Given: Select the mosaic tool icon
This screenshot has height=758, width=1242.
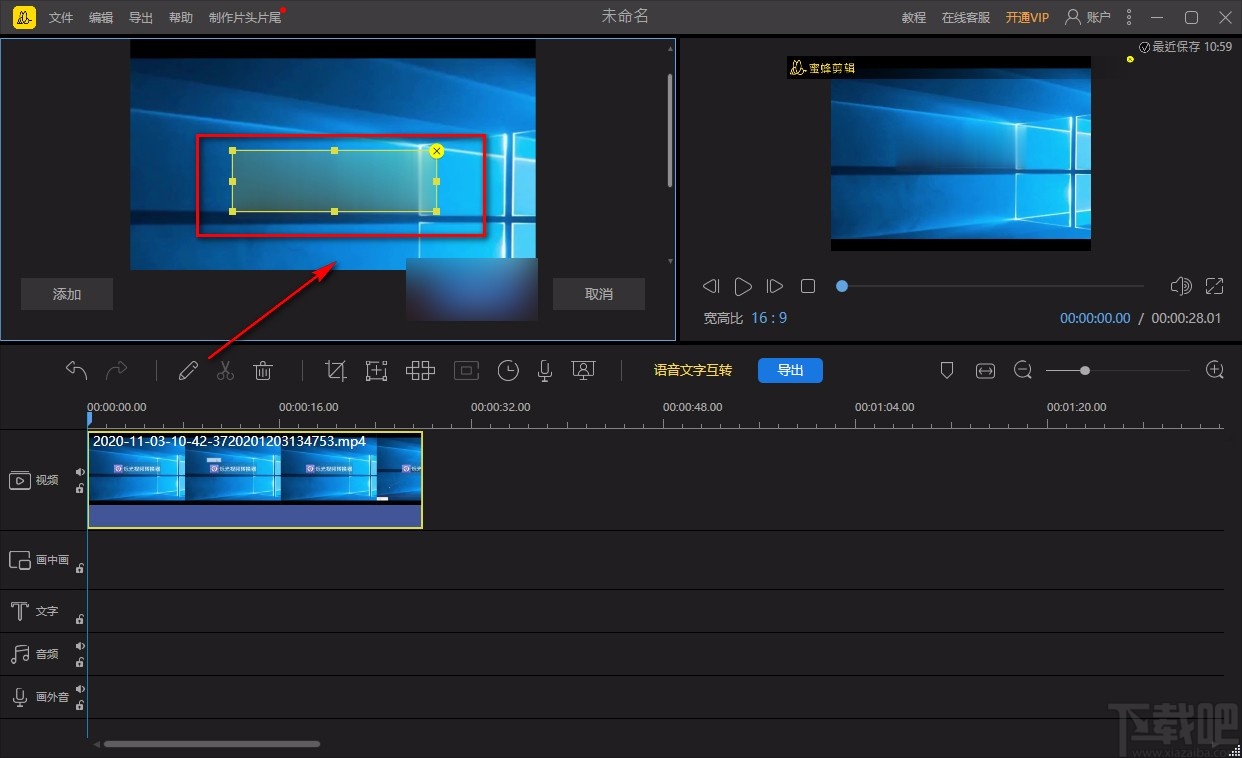Looking at the screenshot, I should [x=420, y=371].
